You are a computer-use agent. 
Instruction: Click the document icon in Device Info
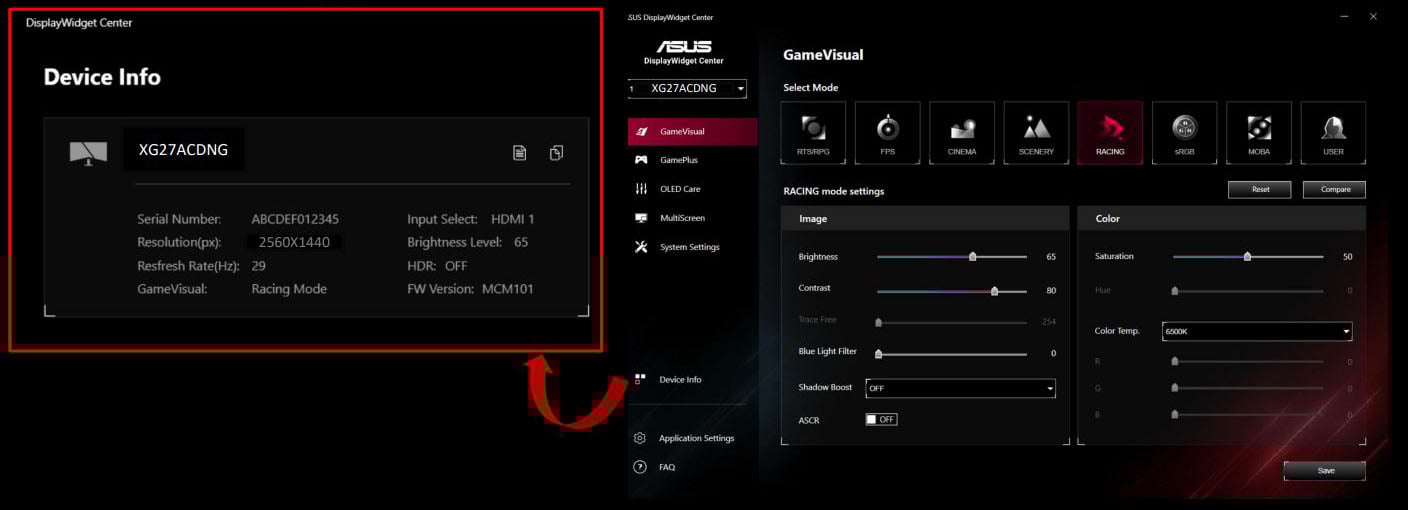pos(519,153)
